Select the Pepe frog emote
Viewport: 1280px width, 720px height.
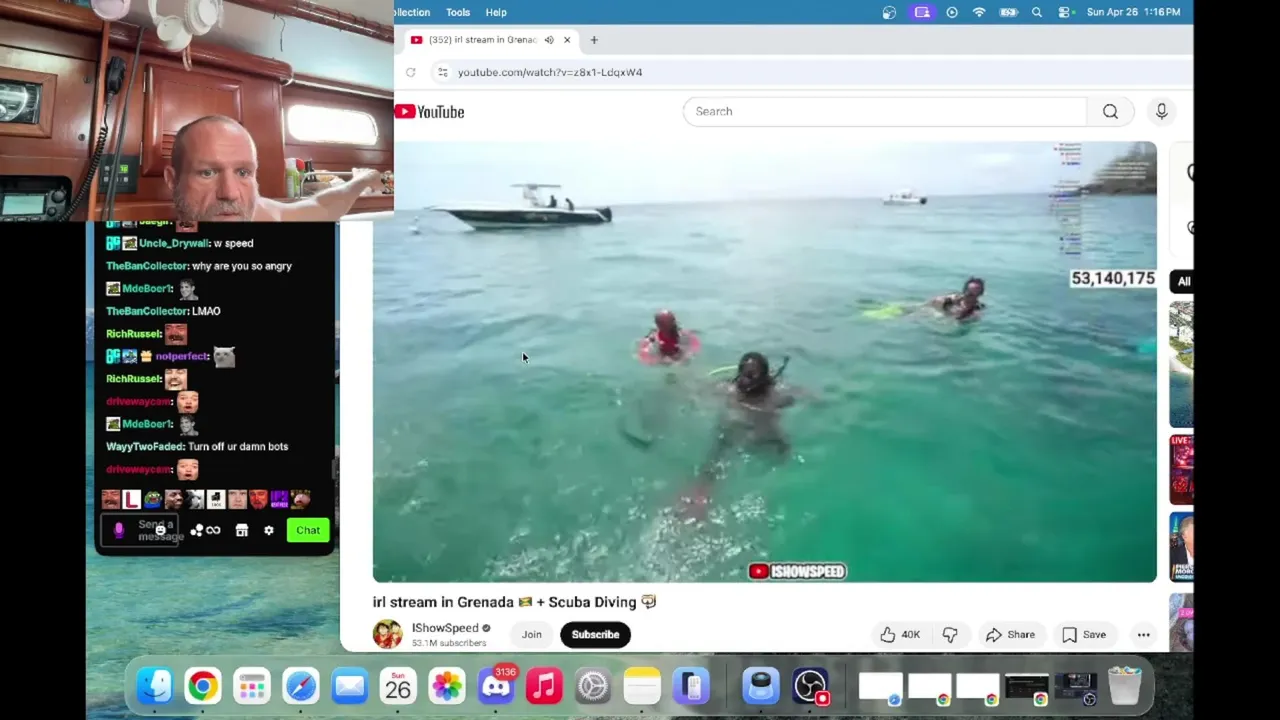pos(152,499)
